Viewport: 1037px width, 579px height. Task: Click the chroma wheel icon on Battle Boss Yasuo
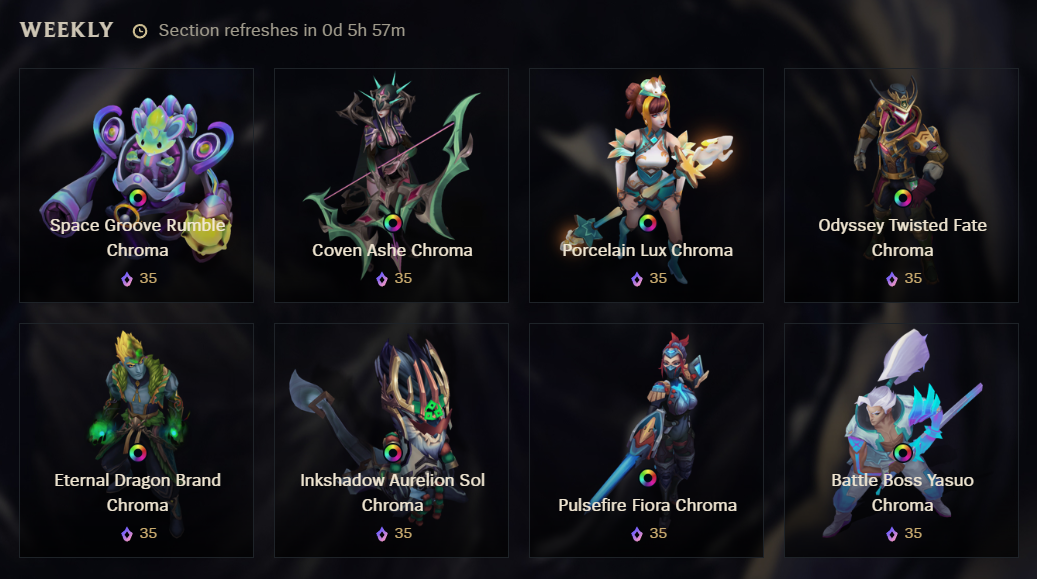[x=902, y=453]
